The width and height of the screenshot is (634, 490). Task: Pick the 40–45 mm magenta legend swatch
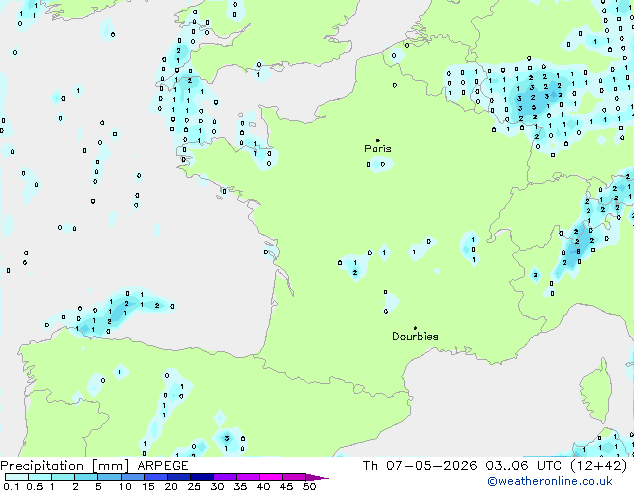[271, 477]
